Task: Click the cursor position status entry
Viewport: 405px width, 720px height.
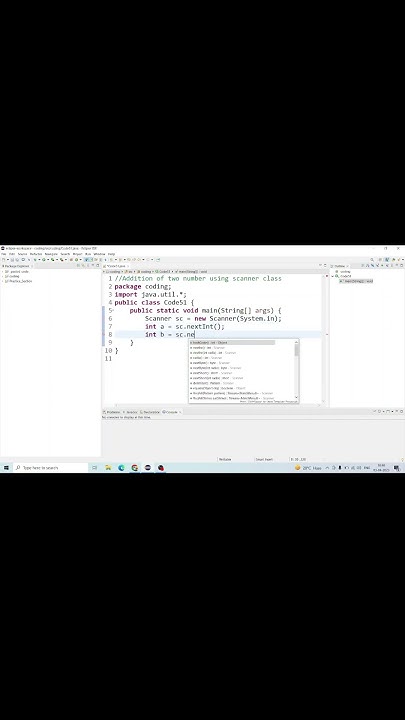Action: [x=298, y=459]
